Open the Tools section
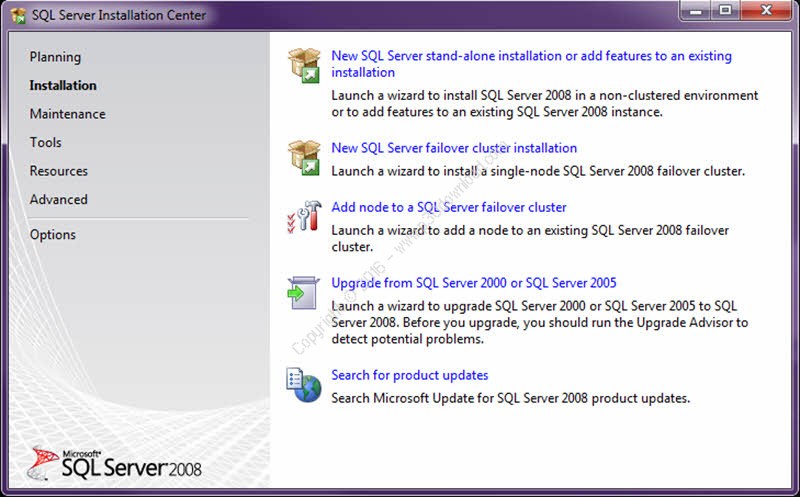 click(x=45, y=143)
